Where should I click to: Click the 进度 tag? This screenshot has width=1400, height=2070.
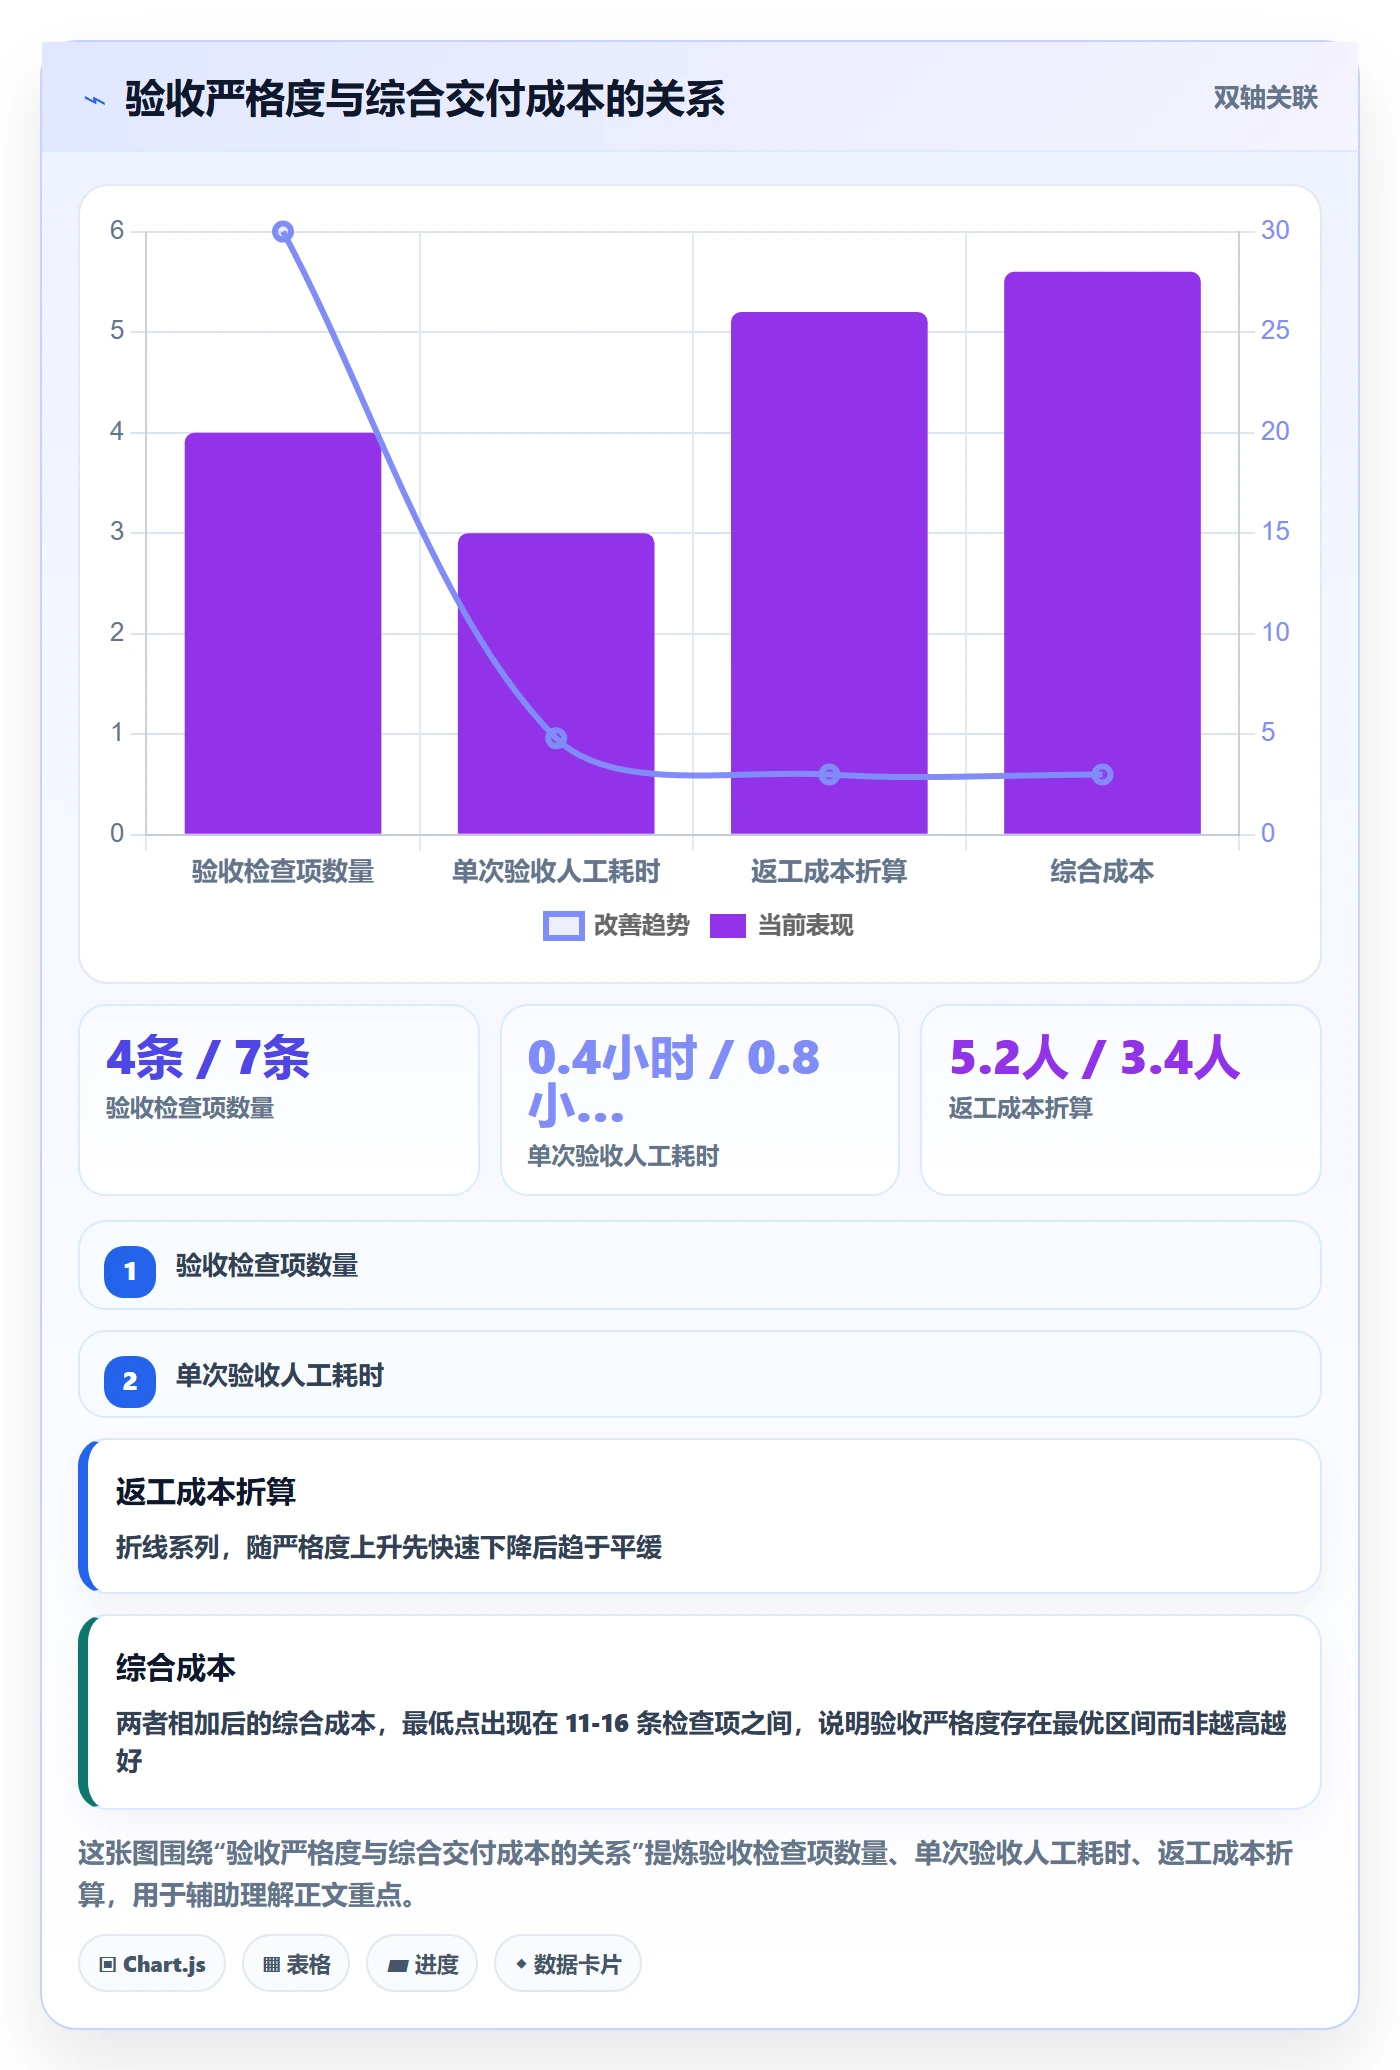[x=422, y=1964]
